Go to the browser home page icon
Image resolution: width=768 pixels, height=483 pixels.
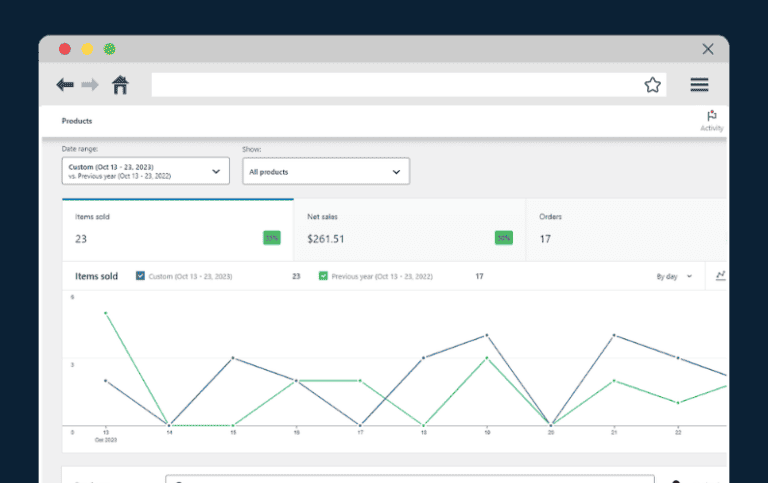pos(120,85)
